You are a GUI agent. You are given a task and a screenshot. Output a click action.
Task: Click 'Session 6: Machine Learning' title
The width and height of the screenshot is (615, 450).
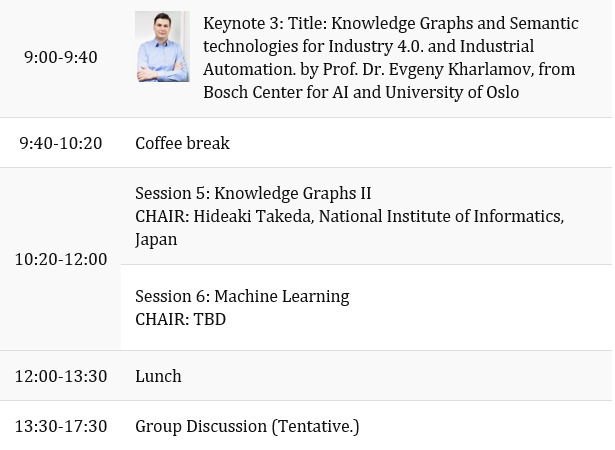(x=242, y=296)
